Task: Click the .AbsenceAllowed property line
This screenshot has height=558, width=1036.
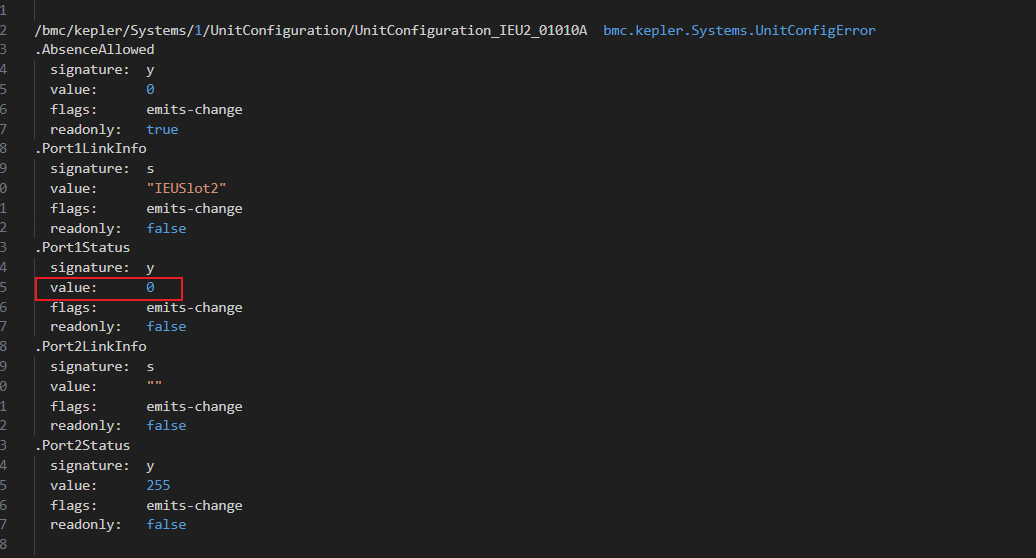Action: pyautogui.click(x=94, y=50)
